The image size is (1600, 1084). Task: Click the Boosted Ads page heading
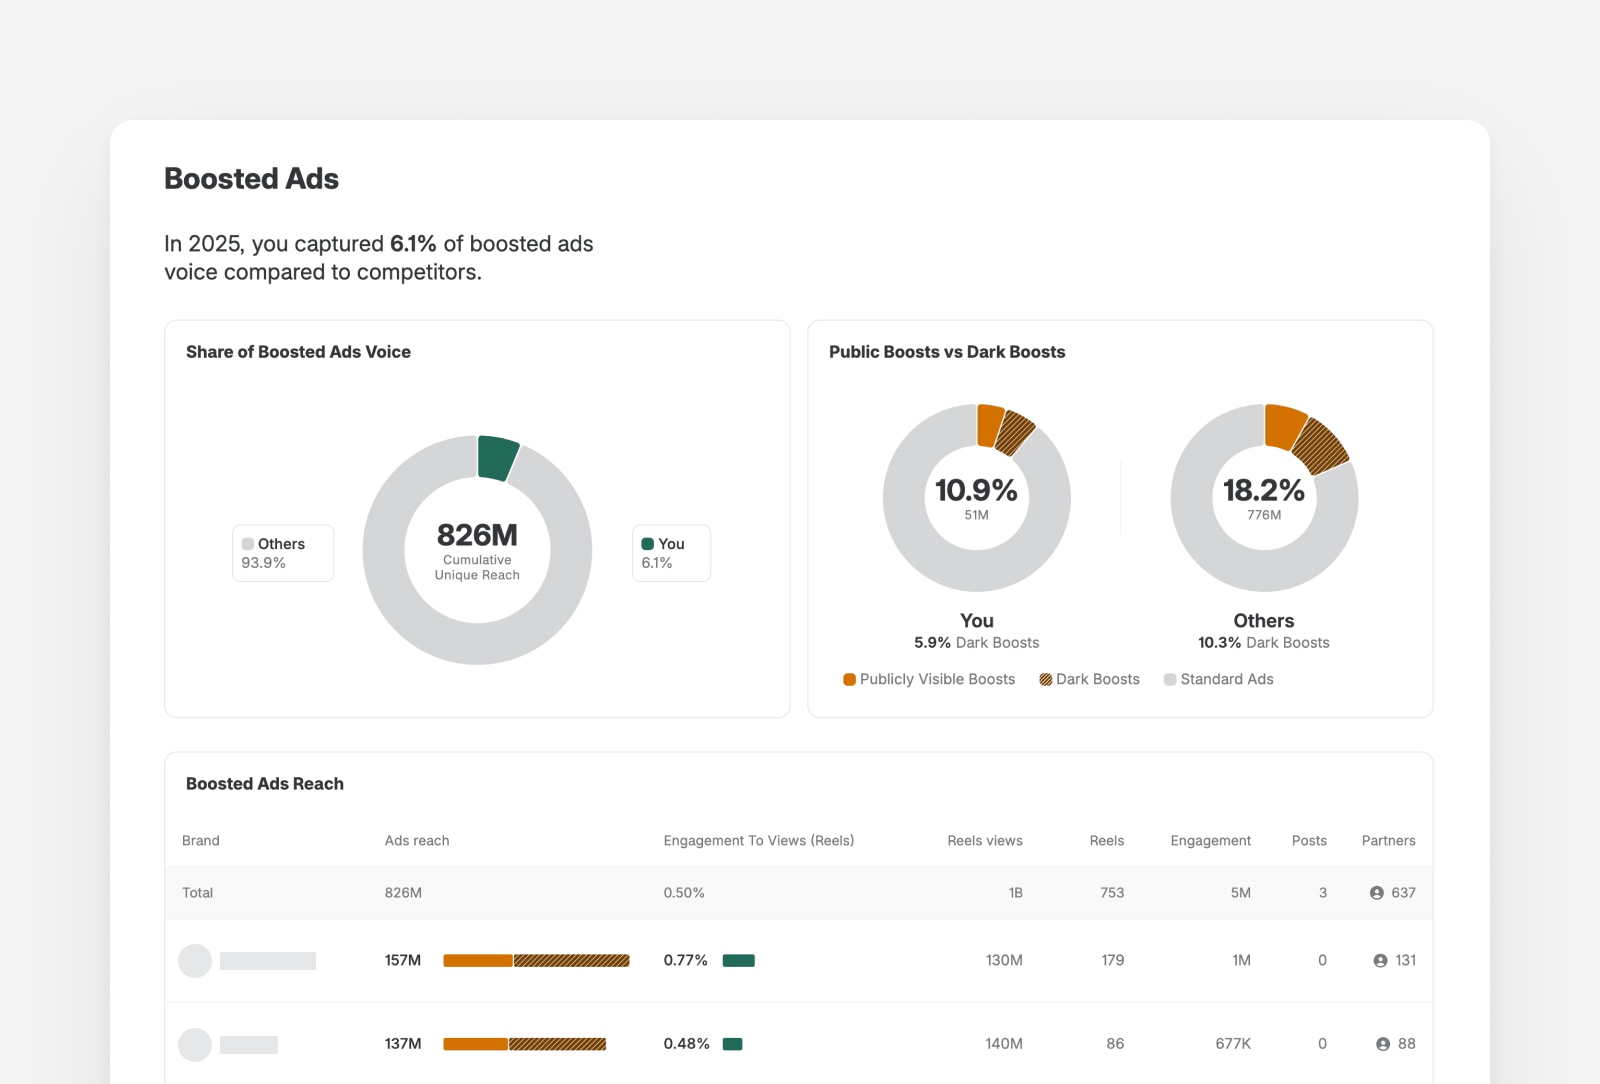tap(251, 179)
